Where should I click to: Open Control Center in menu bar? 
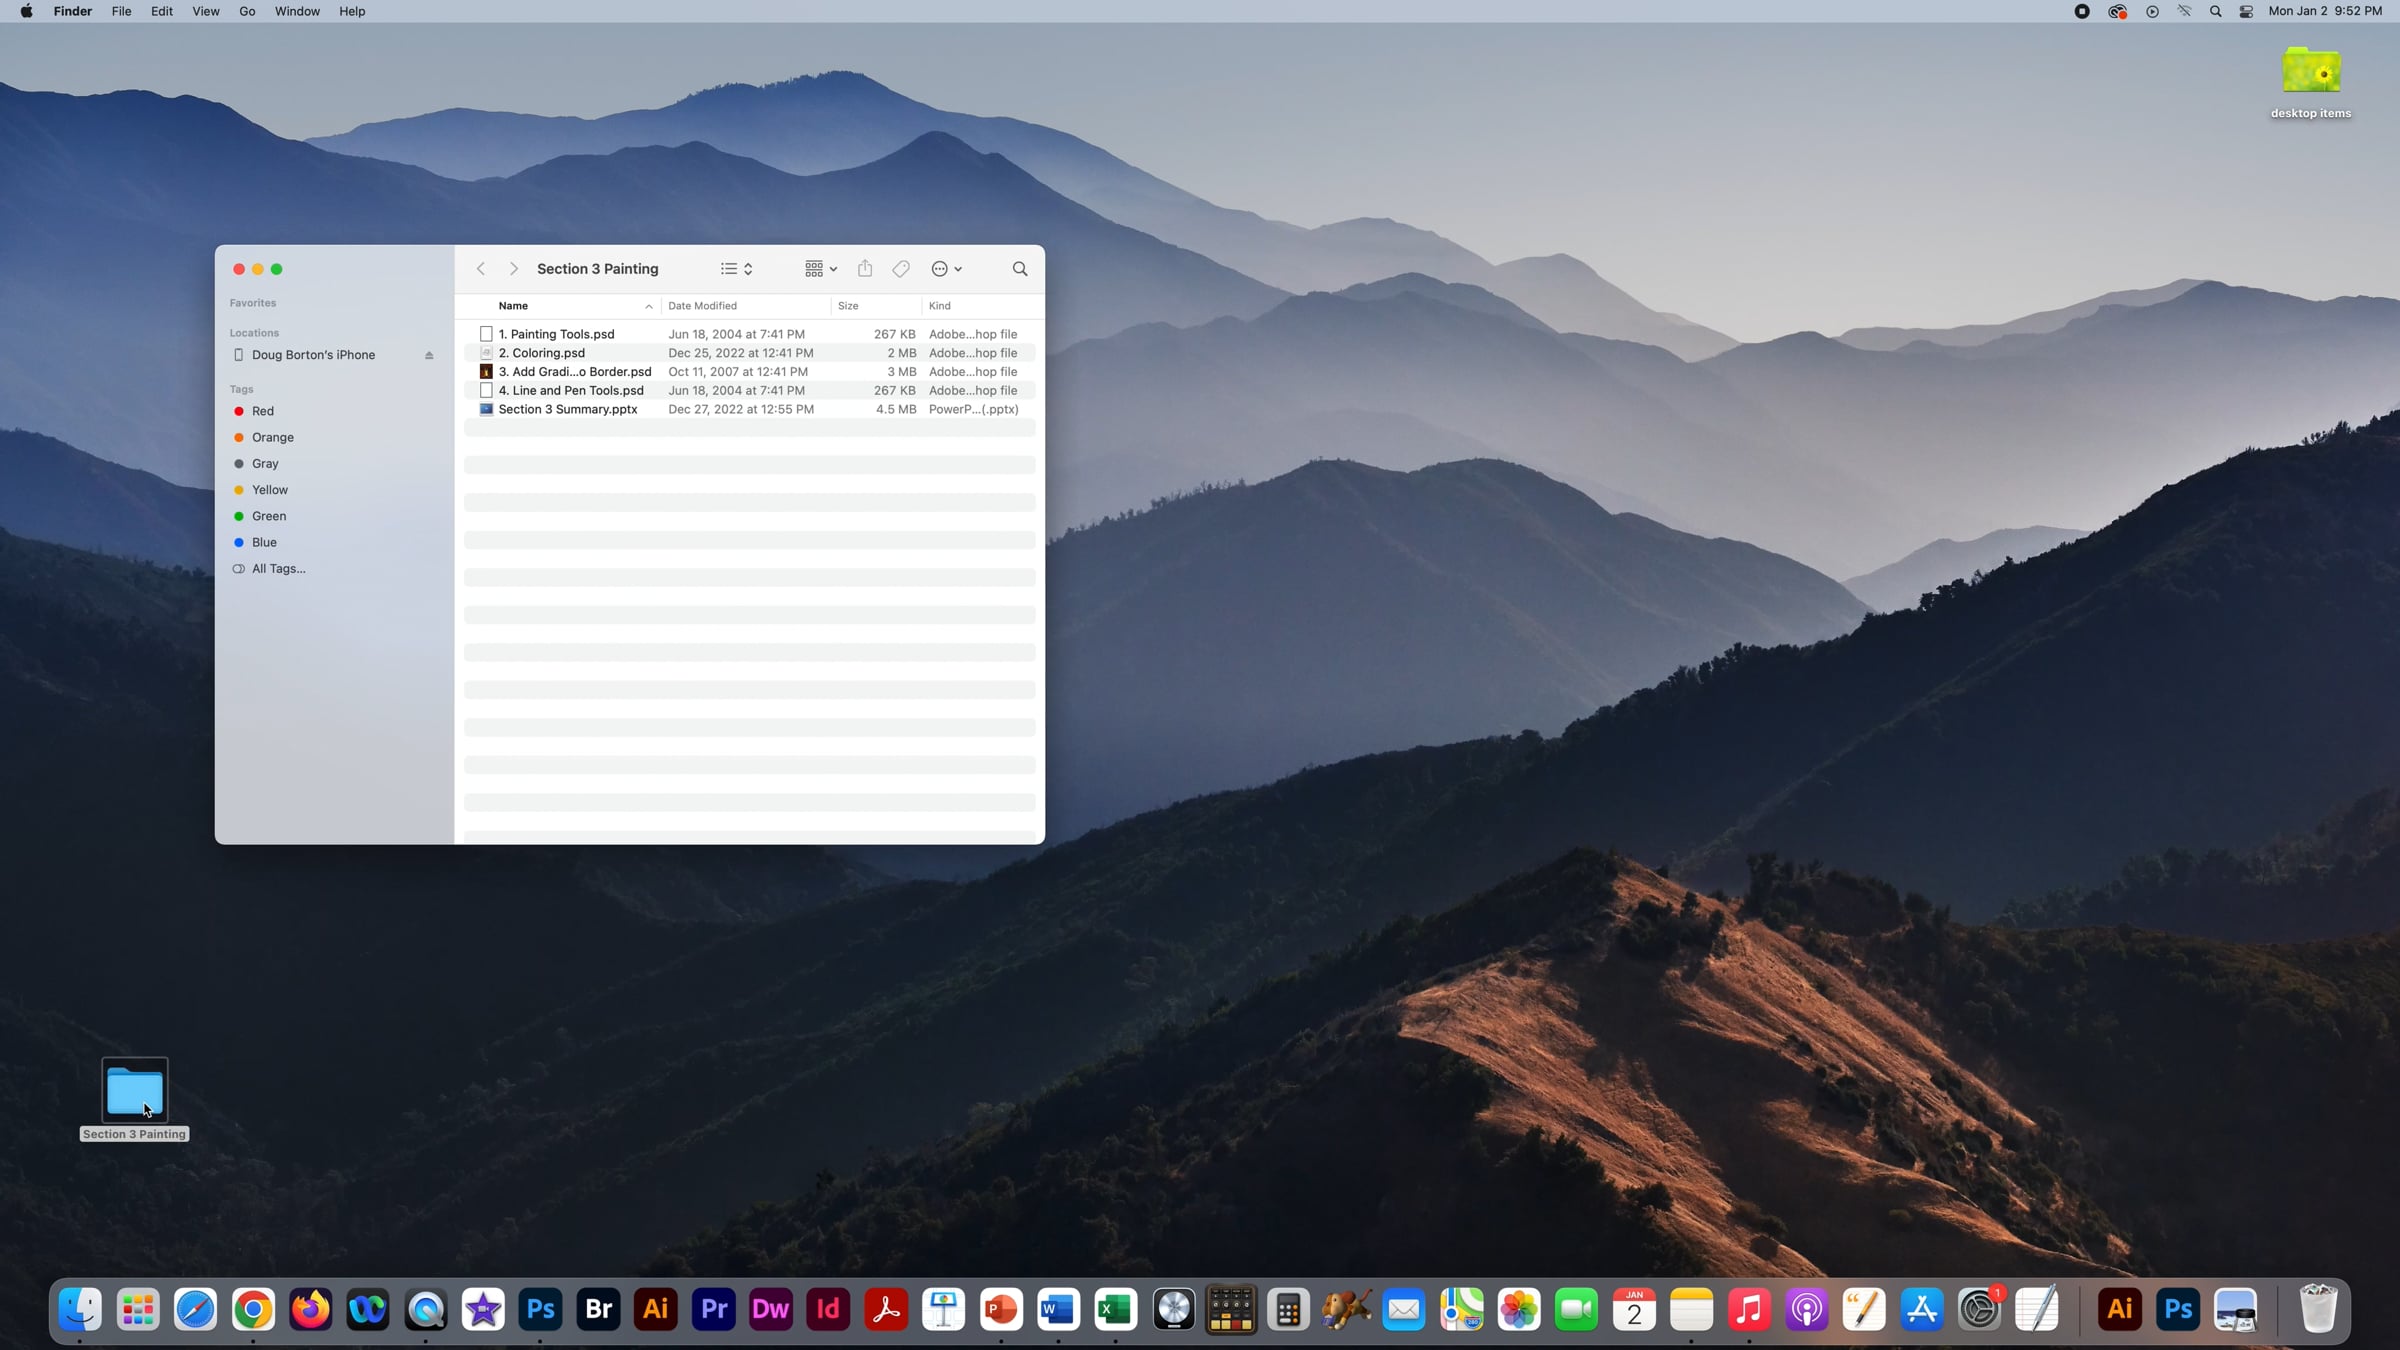click(2246, 11)
